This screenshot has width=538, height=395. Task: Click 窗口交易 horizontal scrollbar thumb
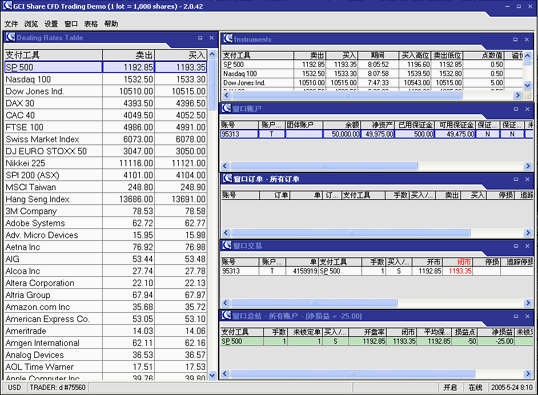(314, 303)
